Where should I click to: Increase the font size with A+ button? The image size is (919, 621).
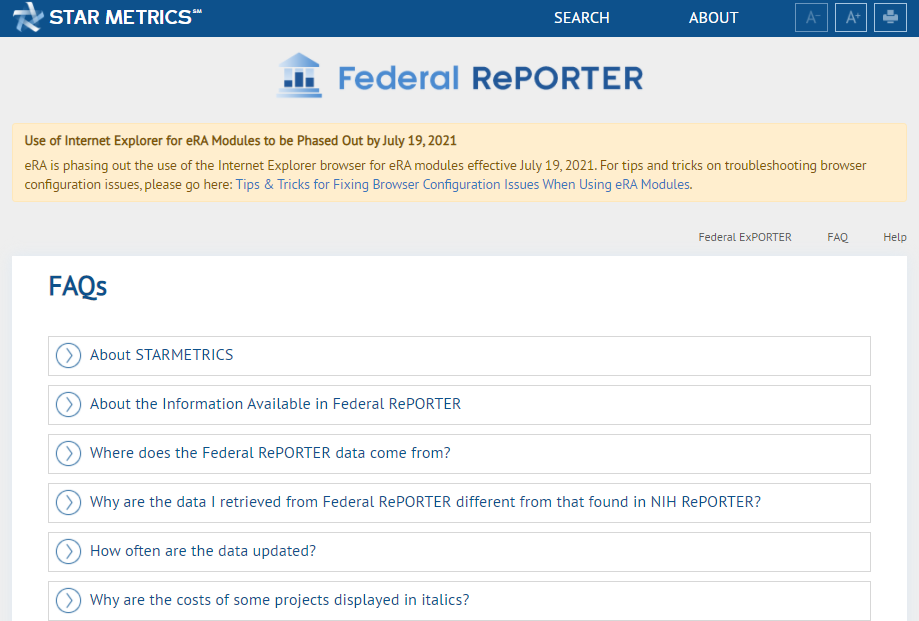coord(851,18)
